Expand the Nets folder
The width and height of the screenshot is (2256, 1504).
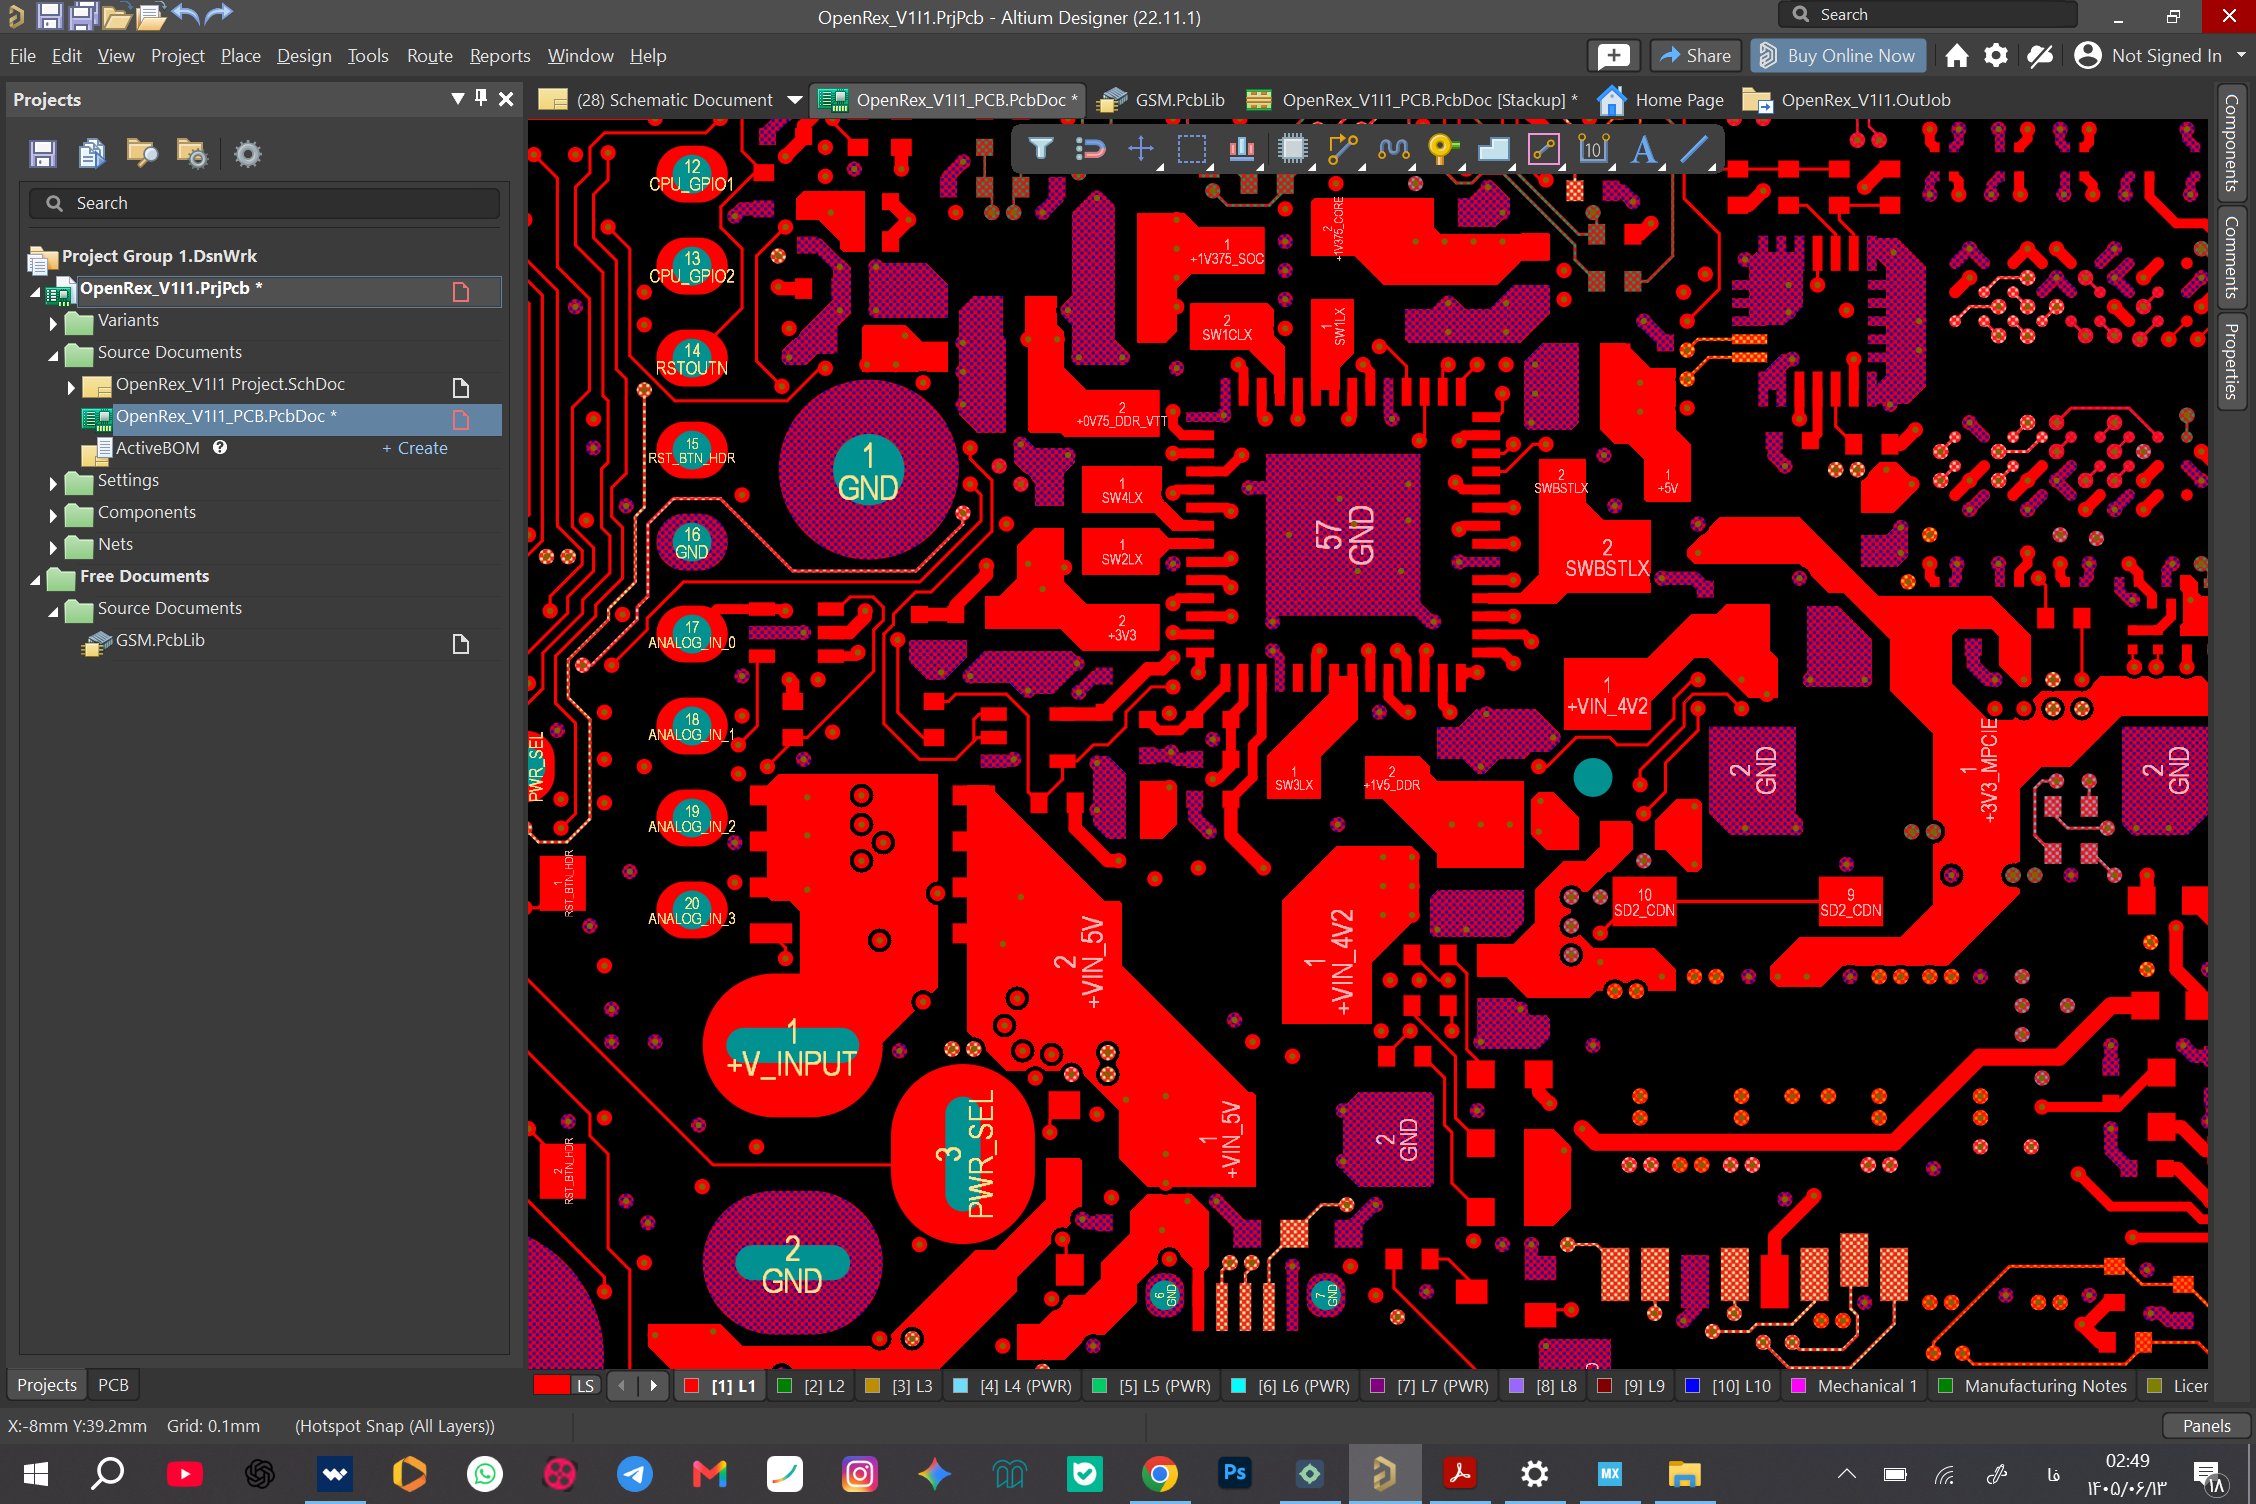click(53, 546)
